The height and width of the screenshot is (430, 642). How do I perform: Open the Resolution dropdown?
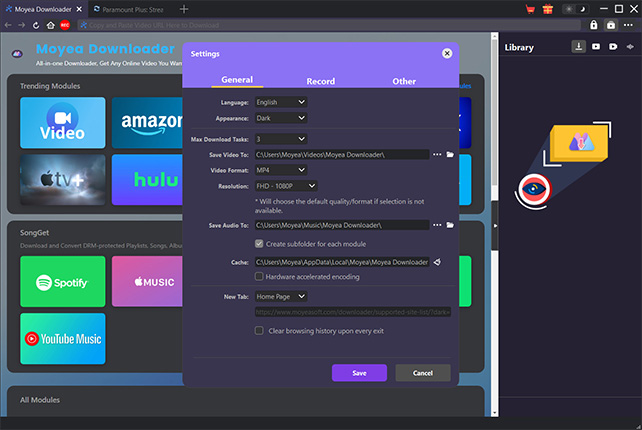tap(286, 186)
